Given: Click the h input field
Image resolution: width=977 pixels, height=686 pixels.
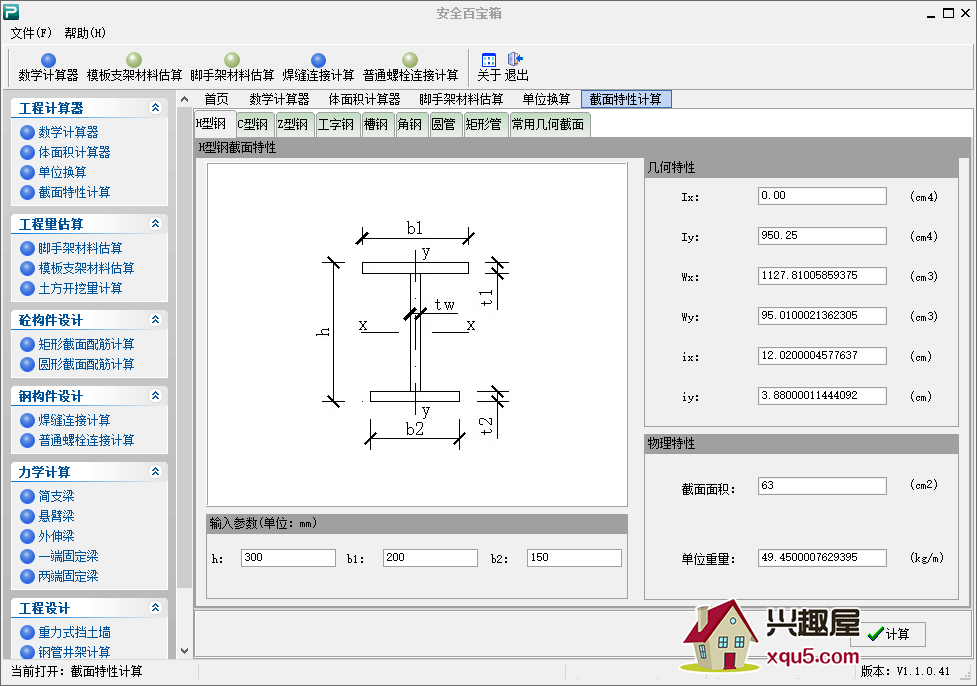Looking at the screenshot, I should click(x=288, y=558).
